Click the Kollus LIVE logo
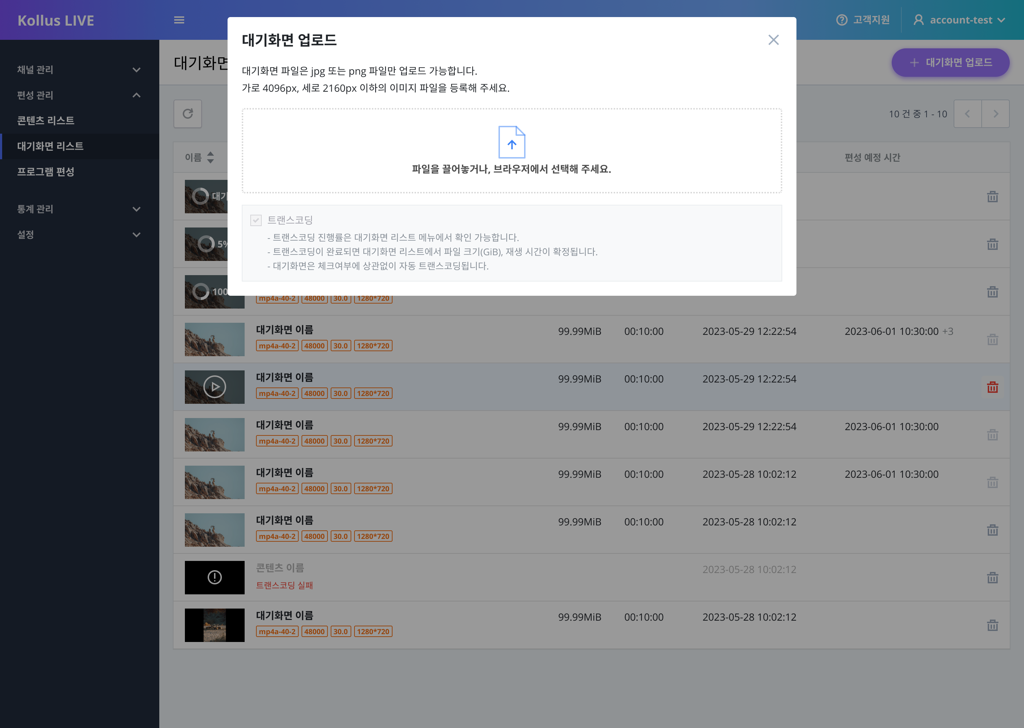Viewport: 1024px width, 728px height. click(56, 20)
